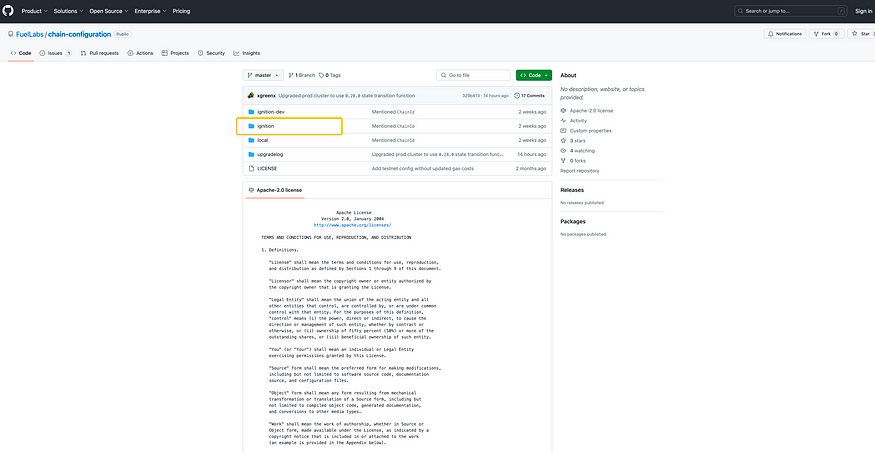875x453 pixels.
Task: Click the Notifications button
Action: 785,34
